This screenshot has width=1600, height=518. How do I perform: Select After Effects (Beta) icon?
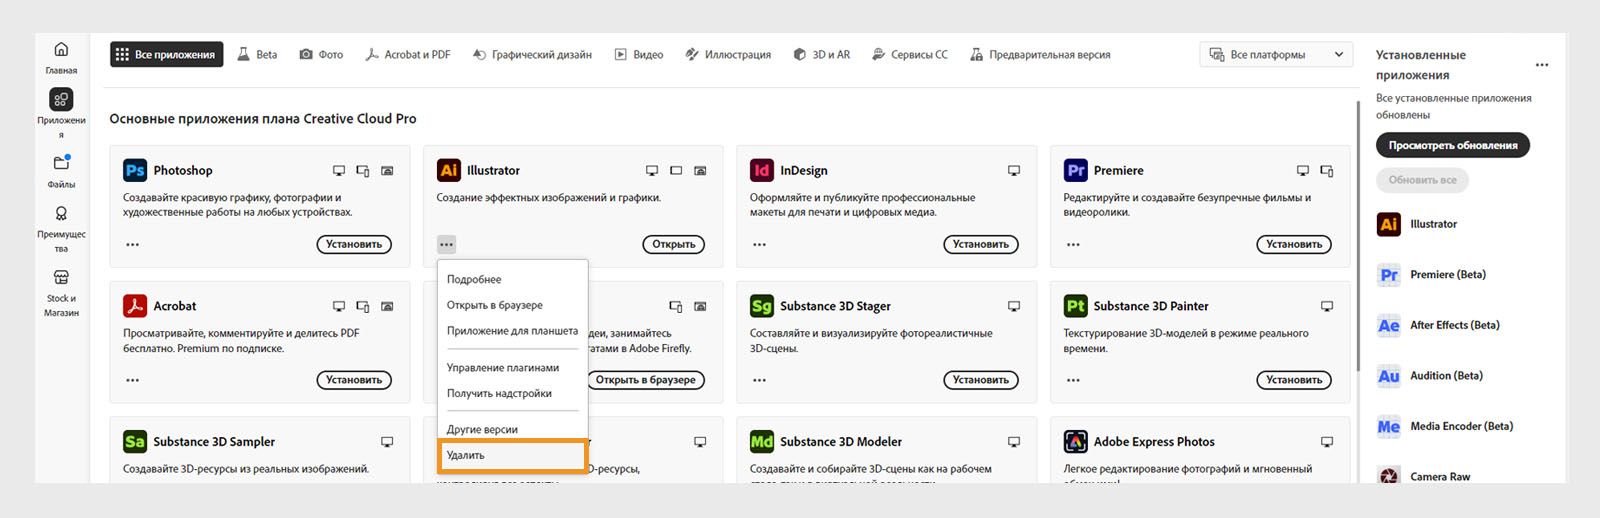pyautogui.click(x=1389, y=325)
